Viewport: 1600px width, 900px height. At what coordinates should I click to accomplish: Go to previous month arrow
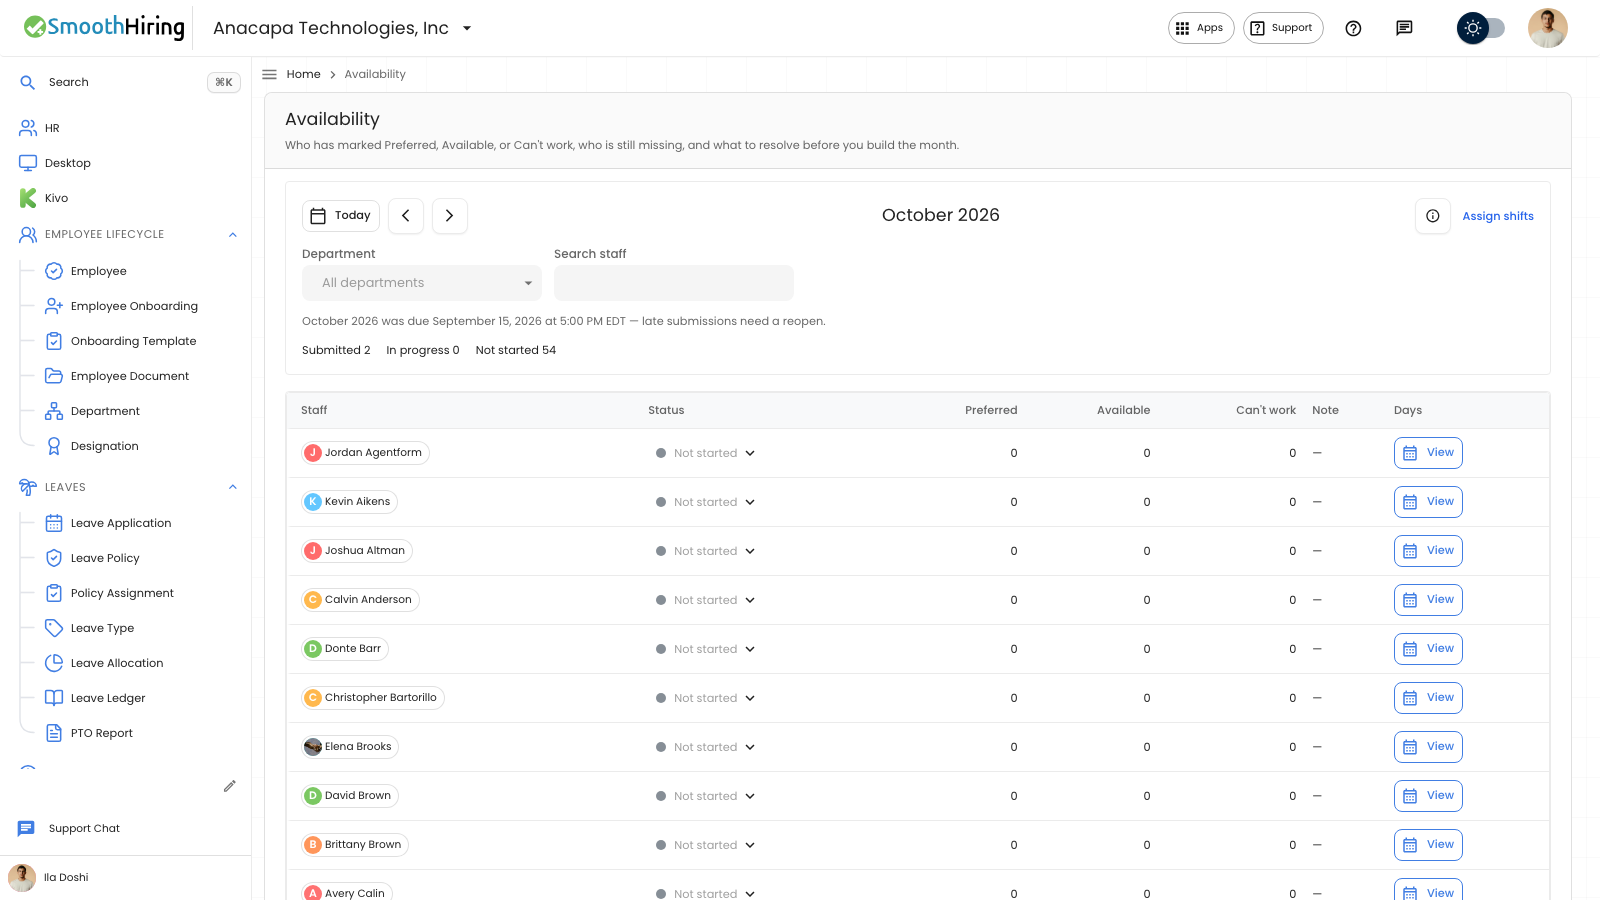click(x=406, y=216)
